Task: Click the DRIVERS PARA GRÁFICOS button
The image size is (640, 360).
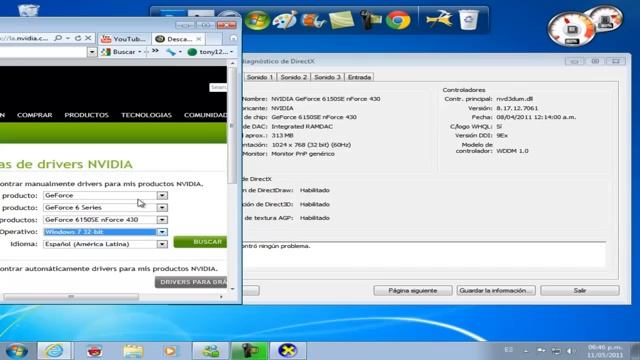Action: (x=191, y=282)
